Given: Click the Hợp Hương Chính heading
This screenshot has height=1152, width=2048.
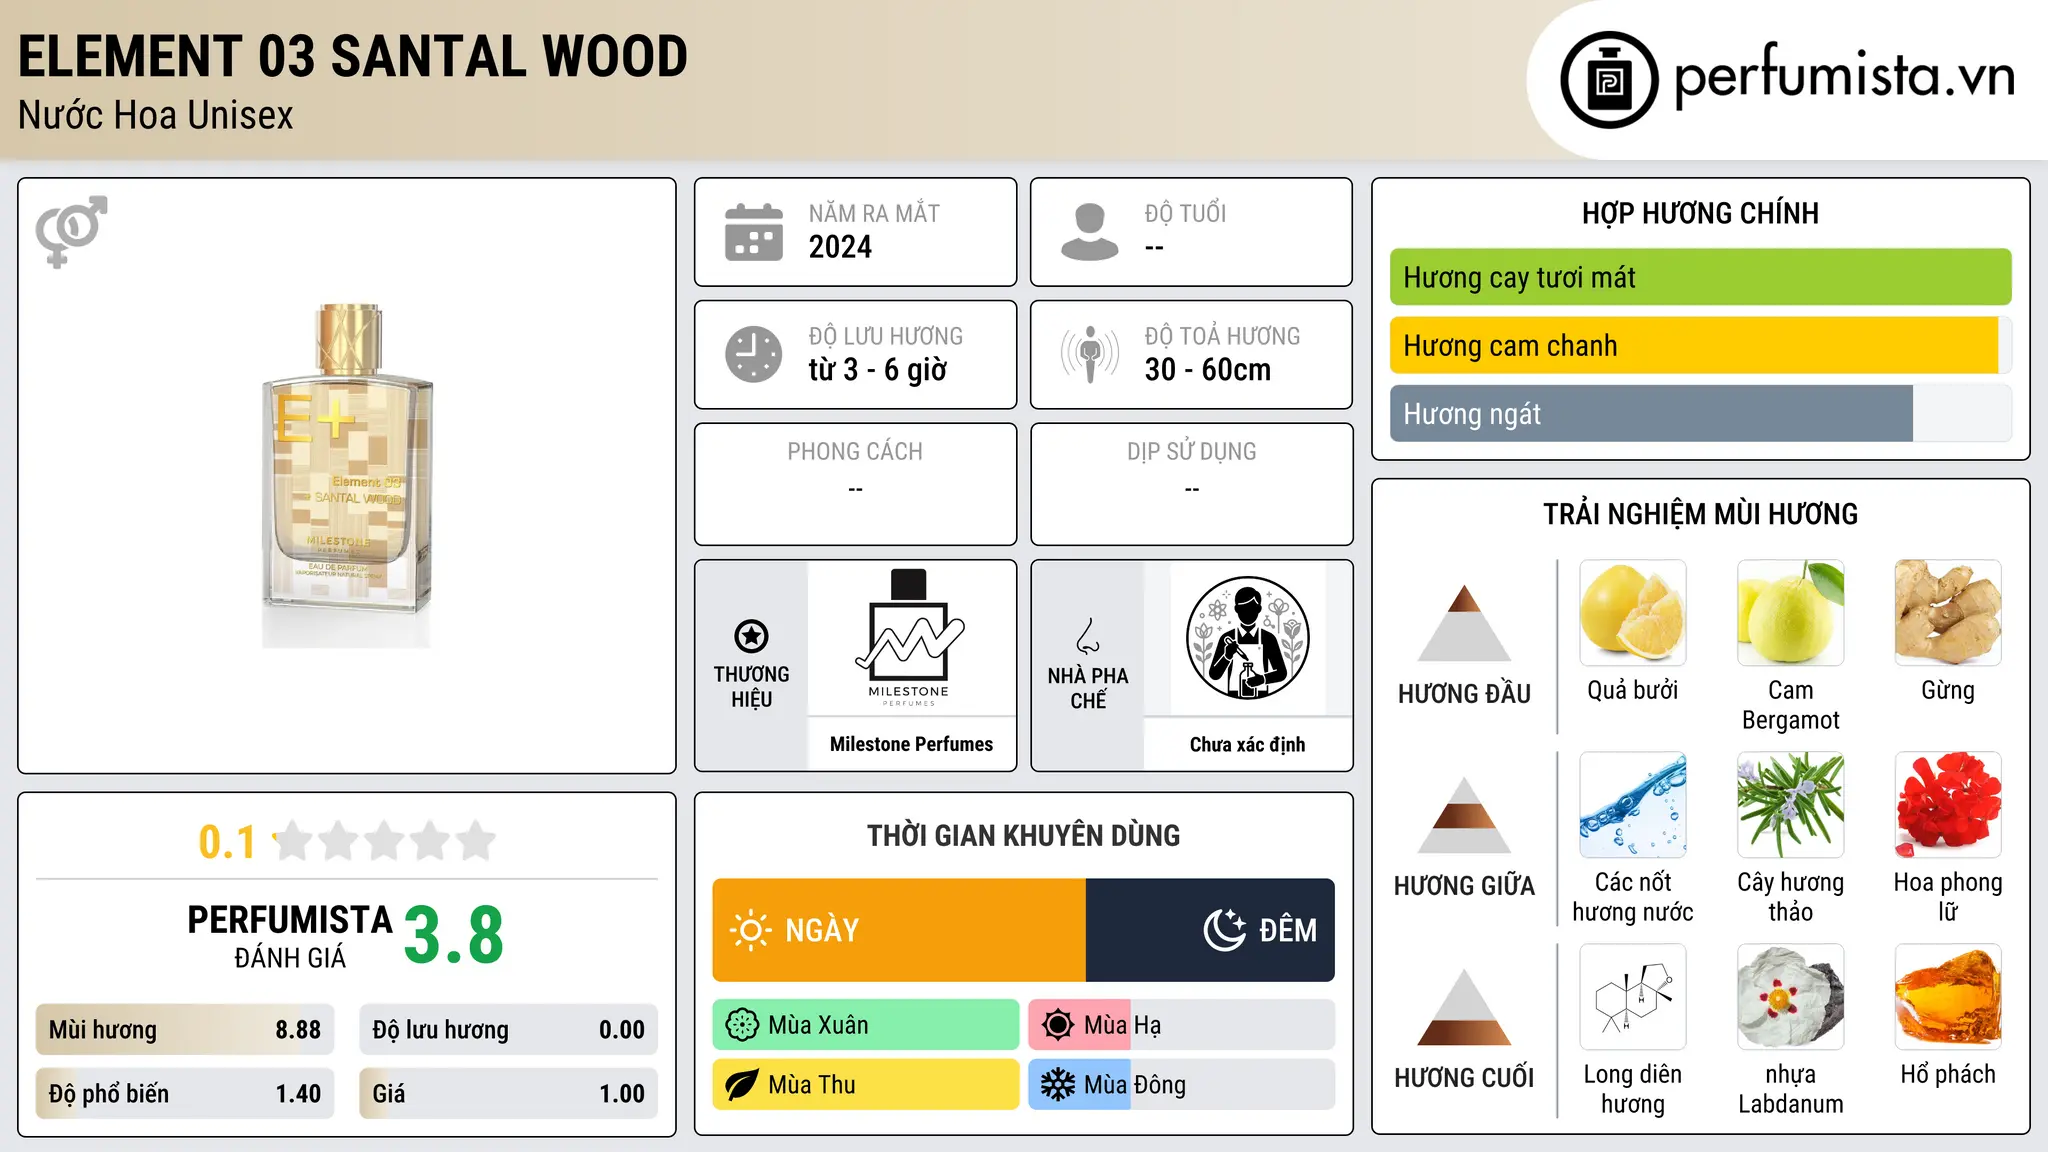Looking at the screenshot, I should coord(1700,213).
